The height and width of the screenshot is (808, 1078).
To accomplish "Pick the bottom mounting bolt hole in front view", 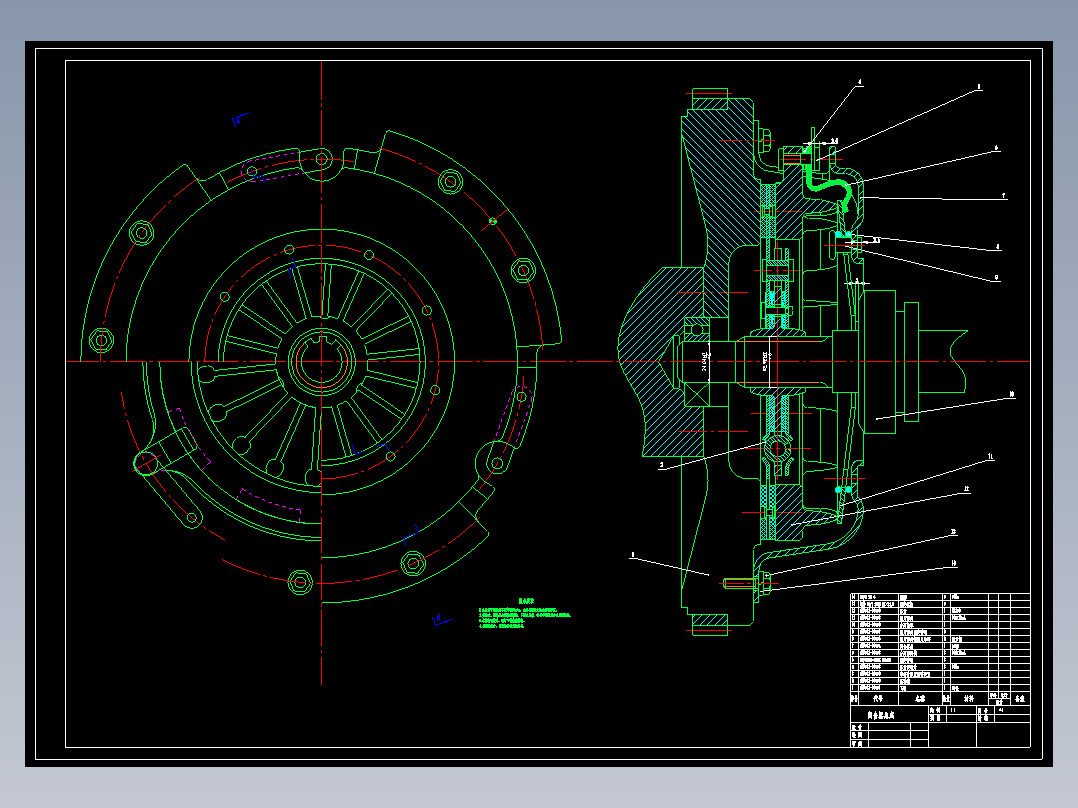I will coord(300,582).
